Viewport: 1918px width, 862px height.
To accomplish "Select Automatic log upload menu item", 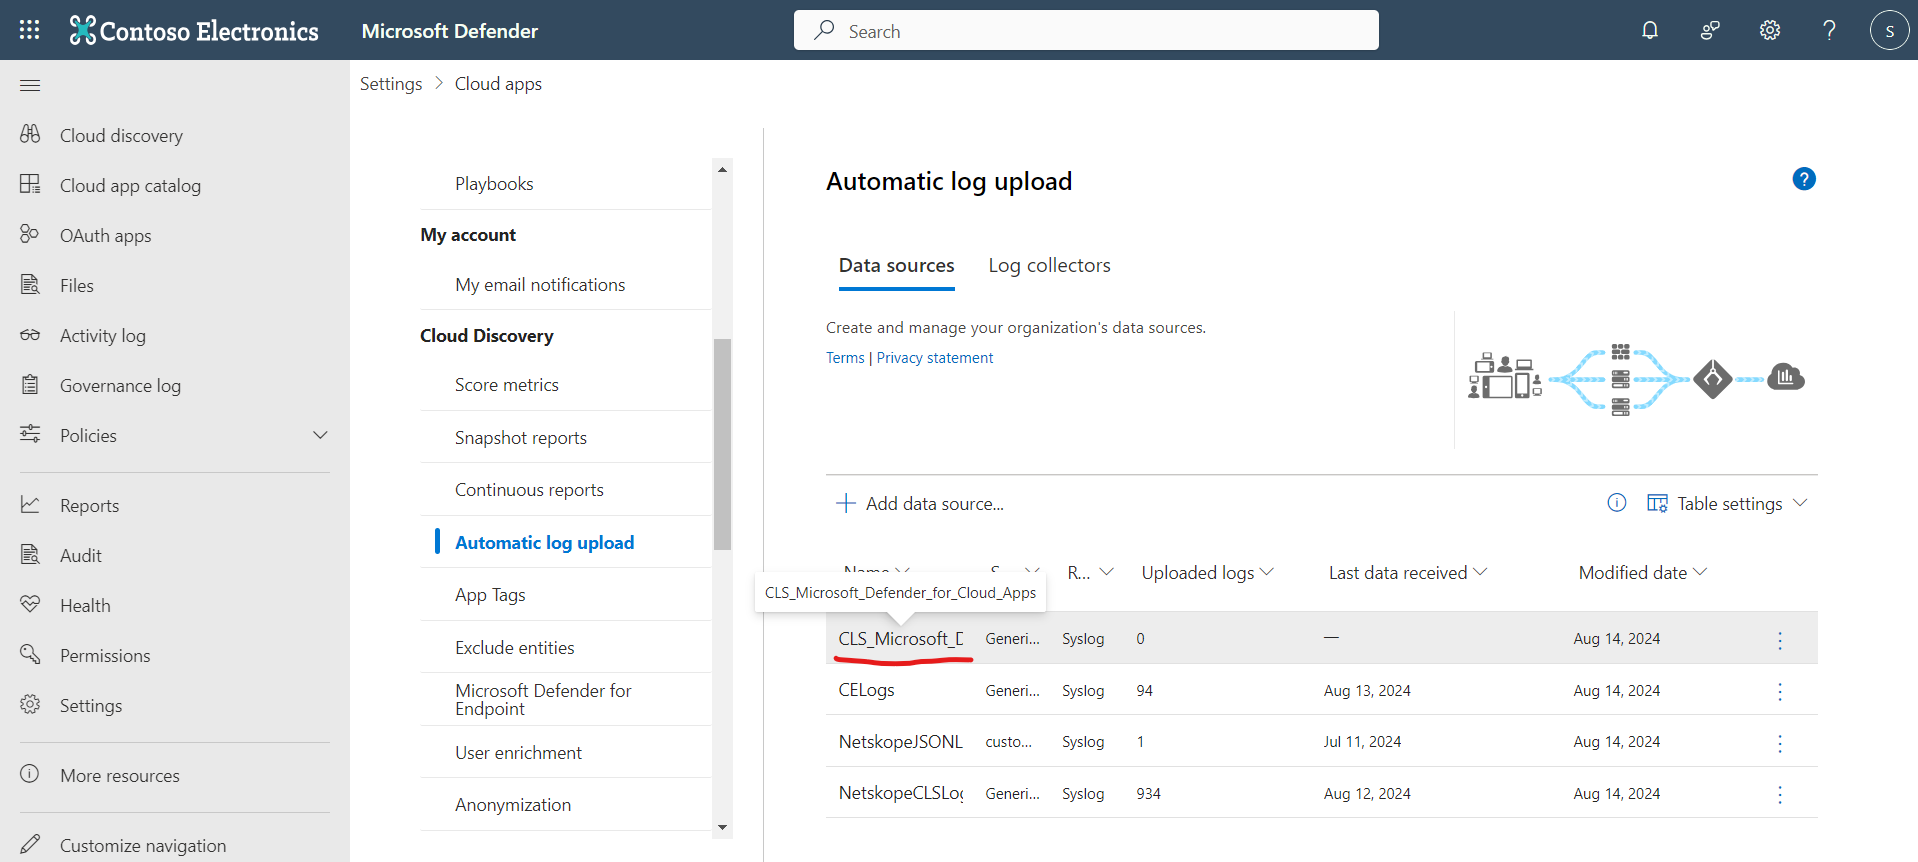I will click(x=544, y=542).
